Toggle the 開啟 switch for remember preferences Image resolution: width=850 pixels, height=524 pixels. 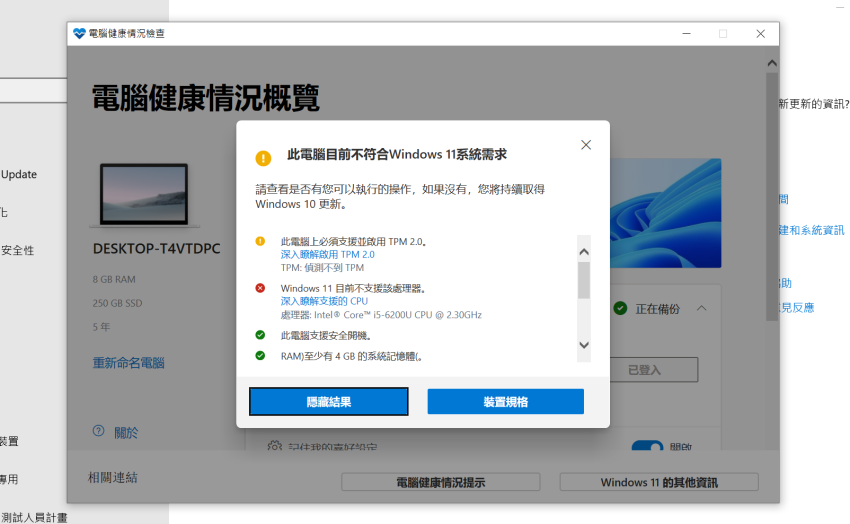647,447
